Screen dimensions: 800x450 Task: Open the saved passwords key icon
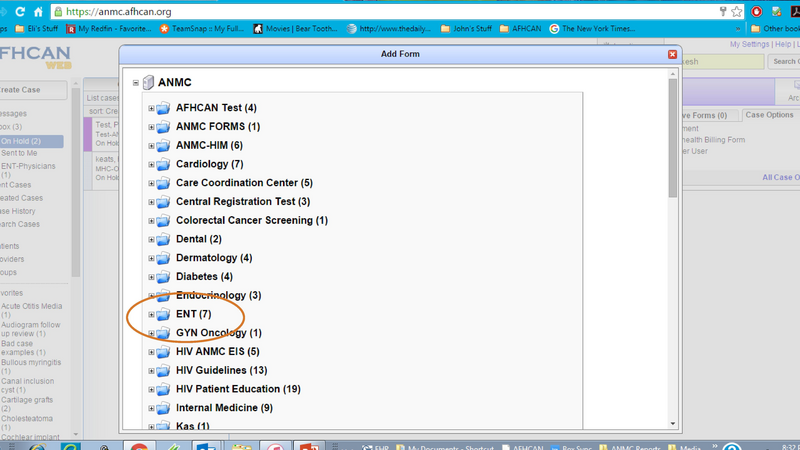tap(723, 11)
